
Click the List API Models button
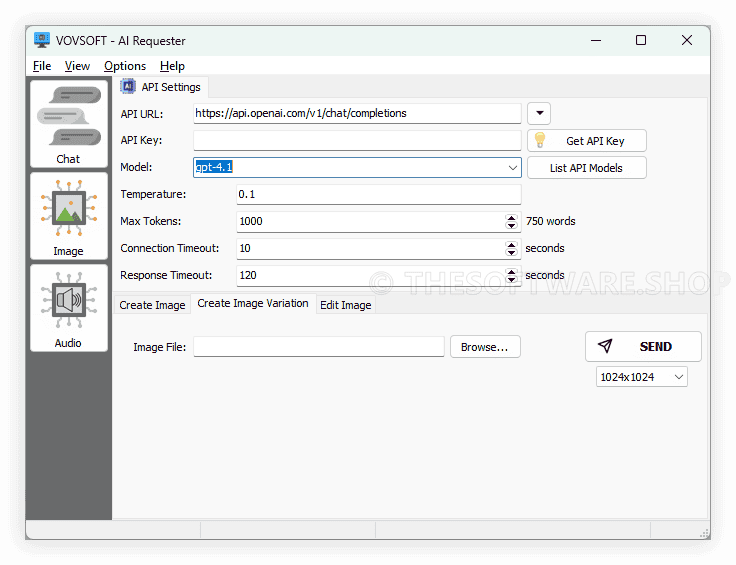coord(587,168)
